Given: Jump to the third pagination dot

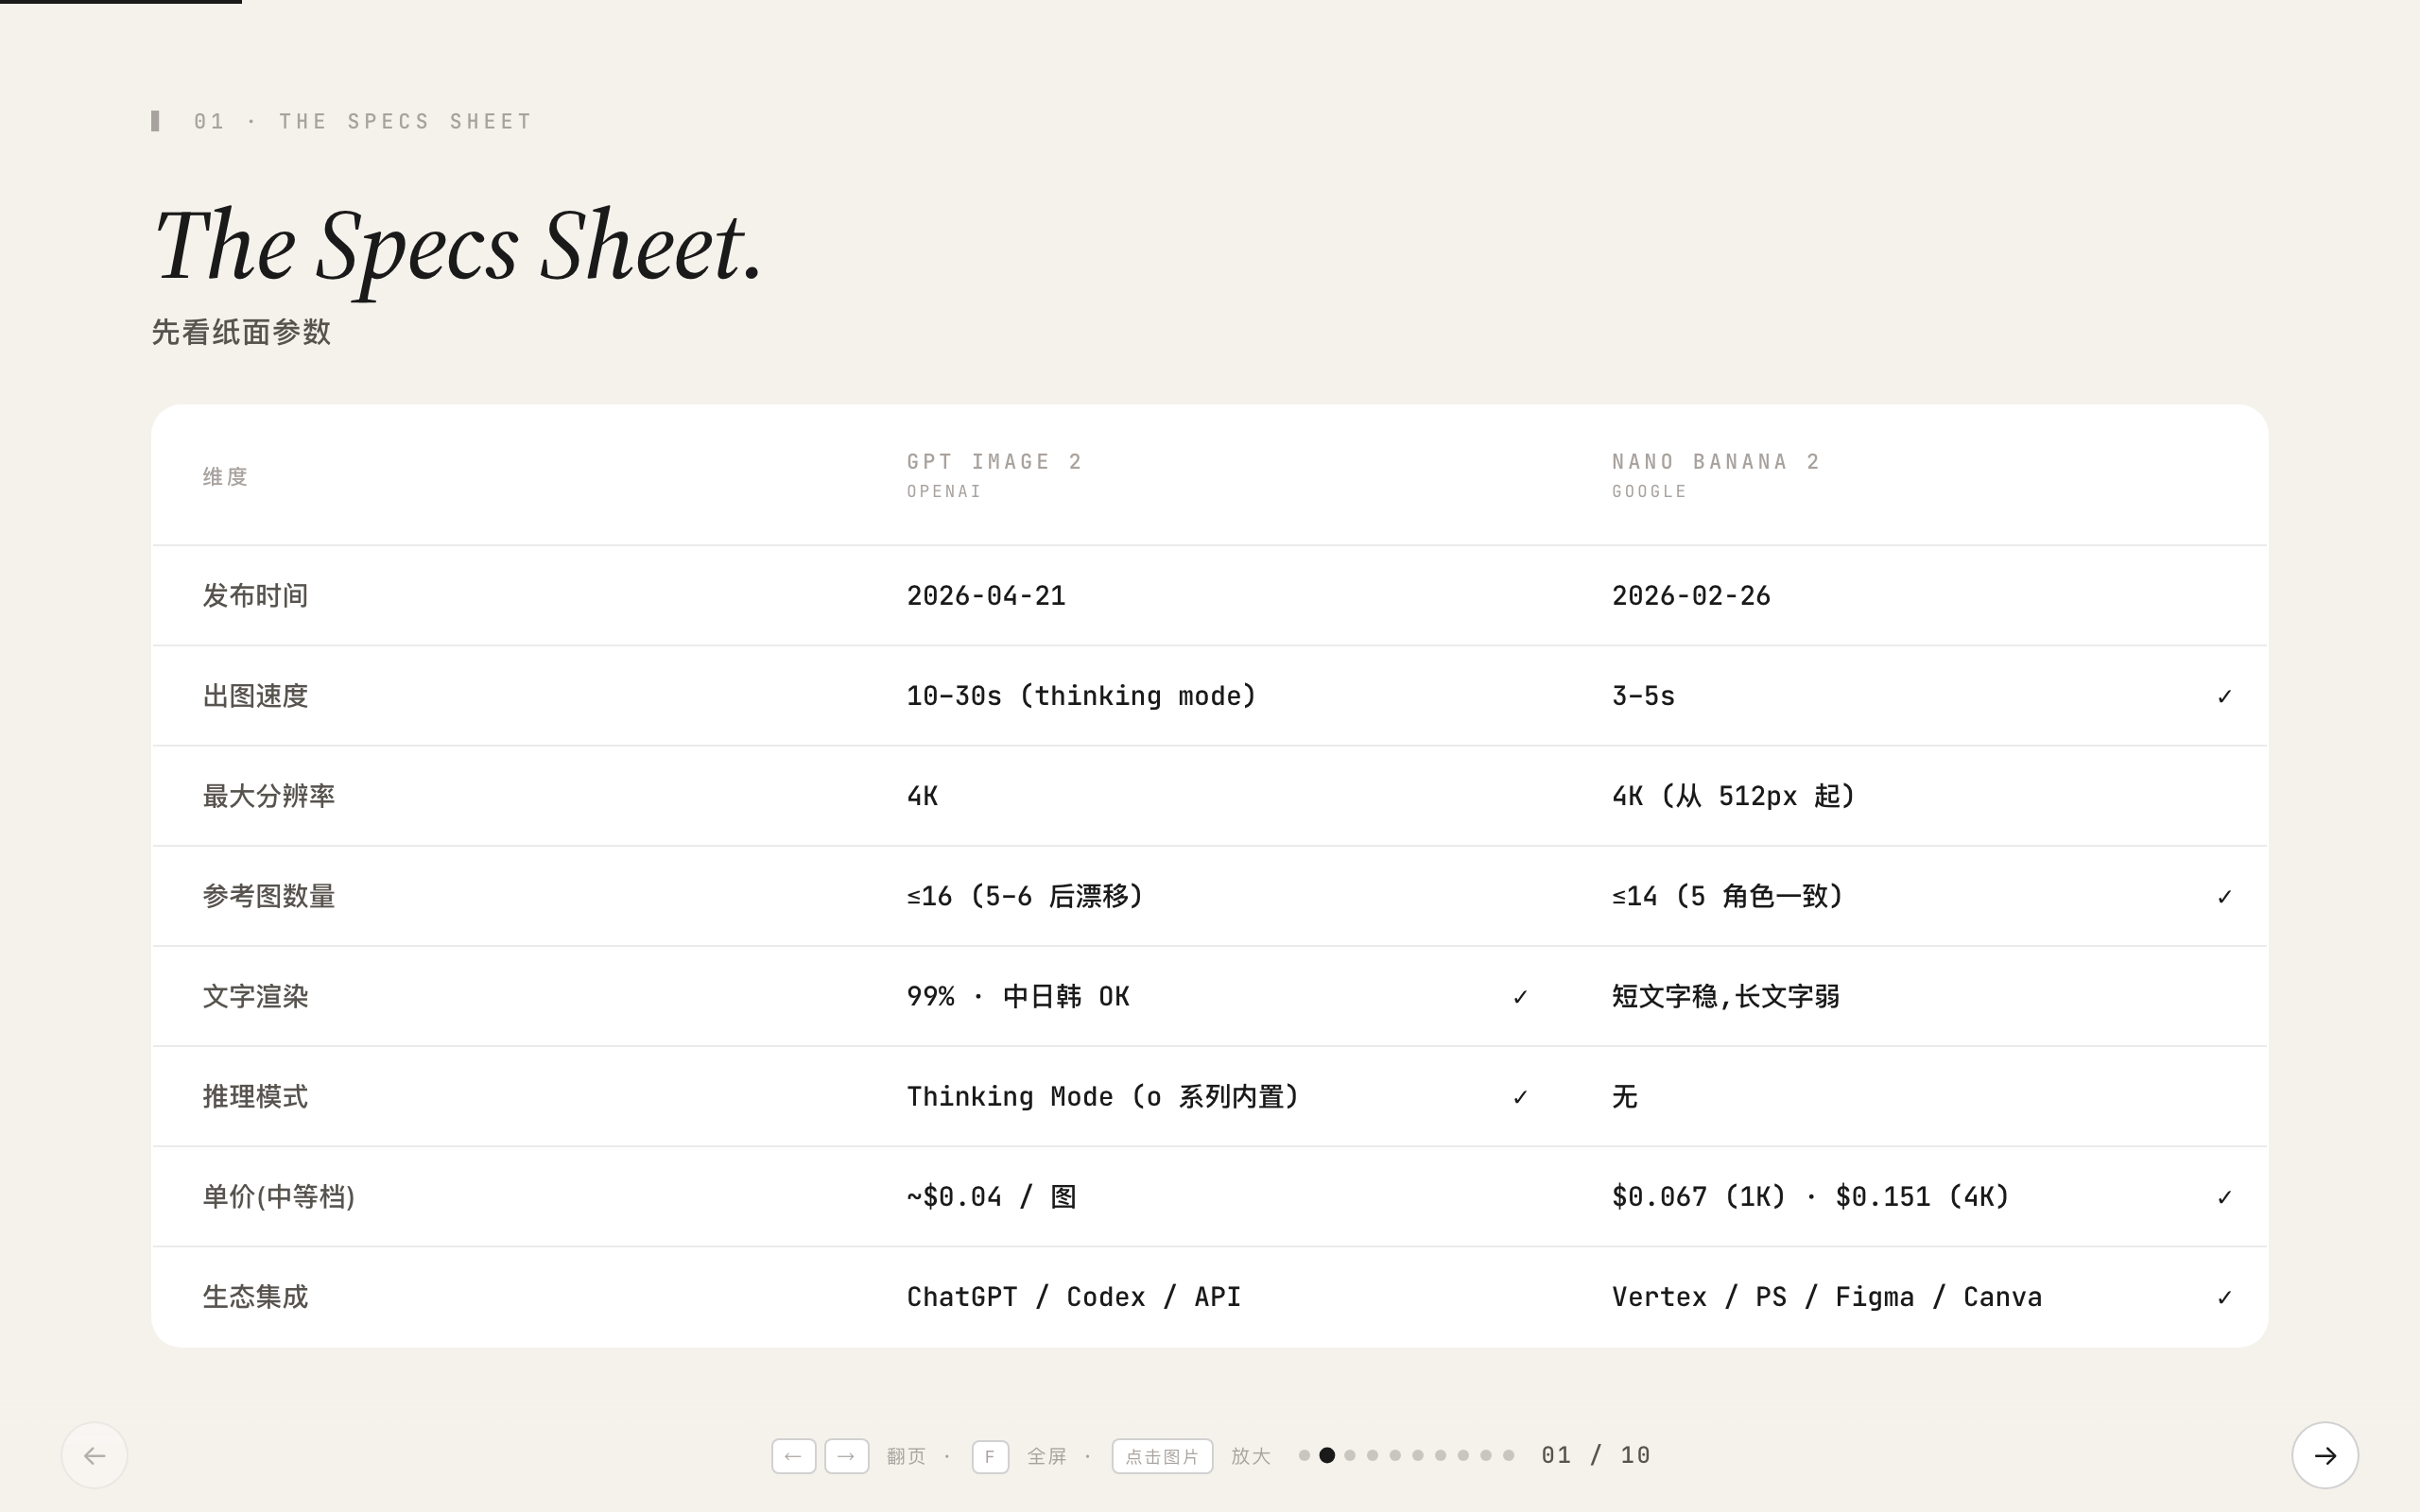Looking at the screenshot, I should (x=1350, y=1455).
